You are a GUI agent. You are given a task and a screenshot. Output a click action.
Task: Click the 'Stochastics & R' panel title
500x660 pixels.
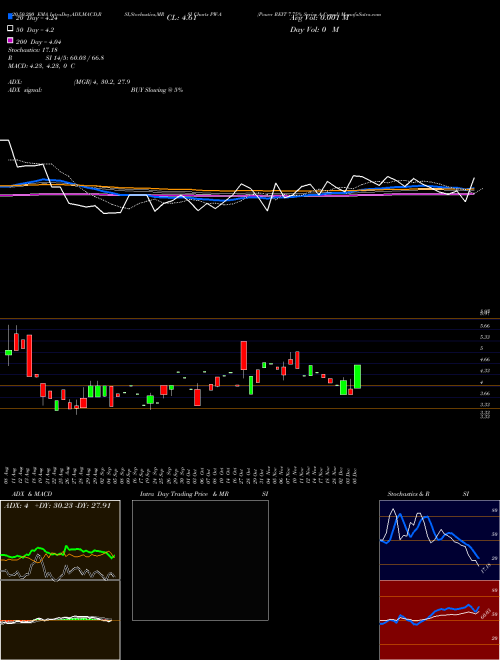409,494
